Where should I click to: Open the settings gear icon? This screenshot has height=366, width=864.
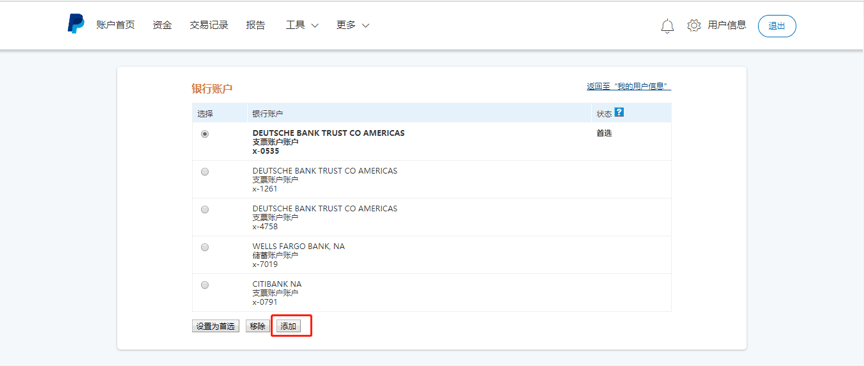click(x=694, y=25)
